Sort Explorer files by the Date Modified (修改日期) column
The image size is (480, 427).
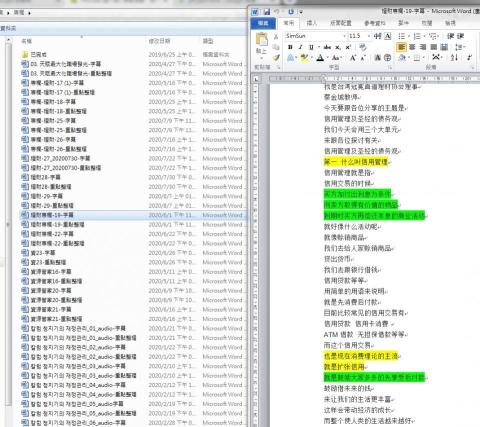159,41
